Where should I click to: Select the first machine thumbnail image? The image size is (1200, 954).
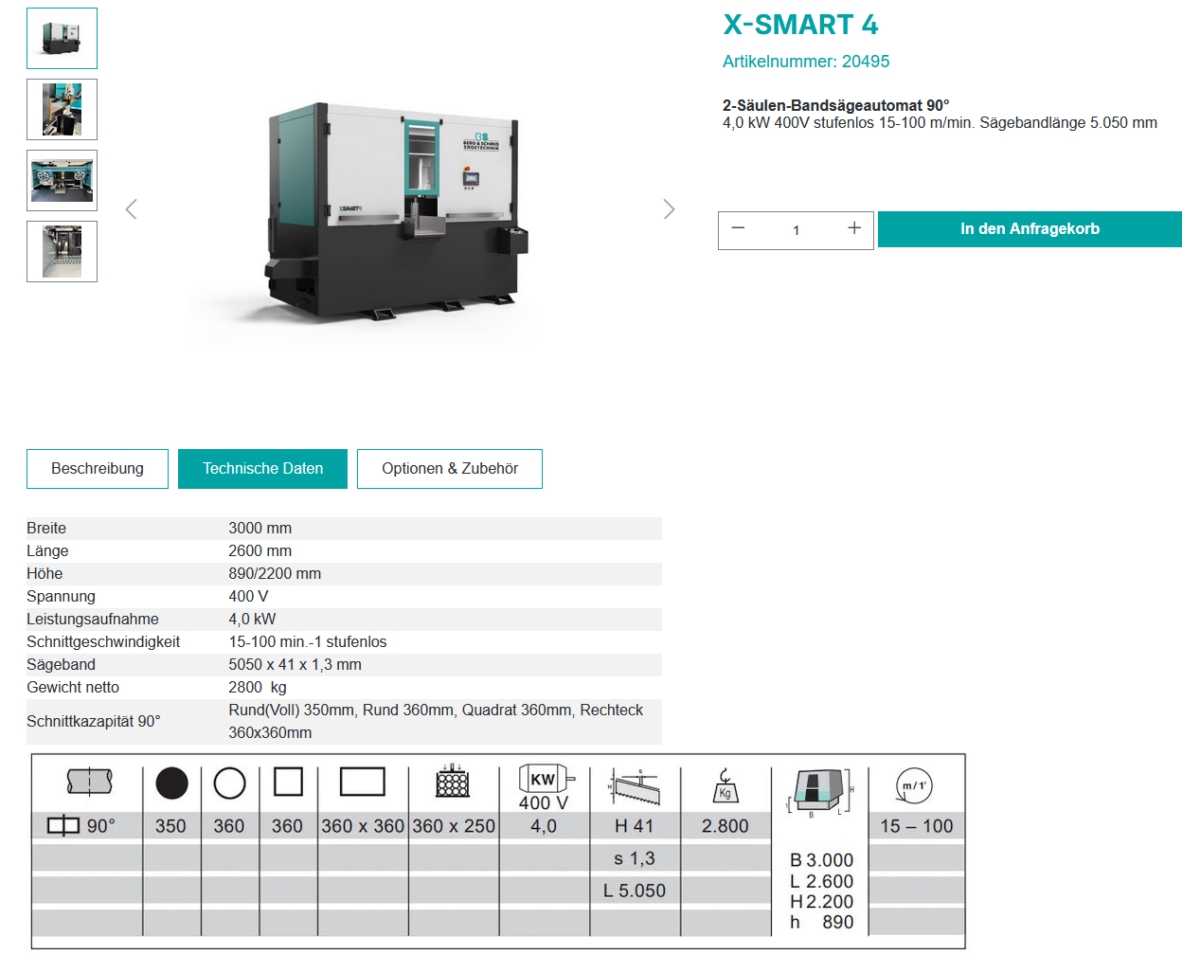click(62, 38)
